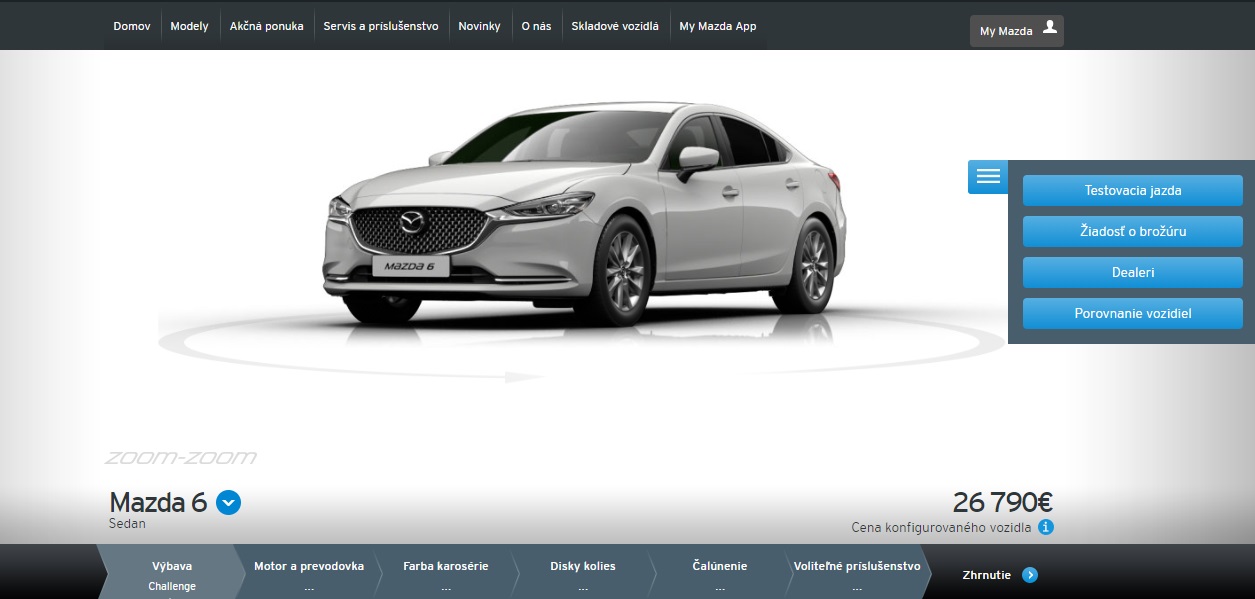Click the 26 790€ price text
The image size is (1255, 599).
pos(1002,503)
